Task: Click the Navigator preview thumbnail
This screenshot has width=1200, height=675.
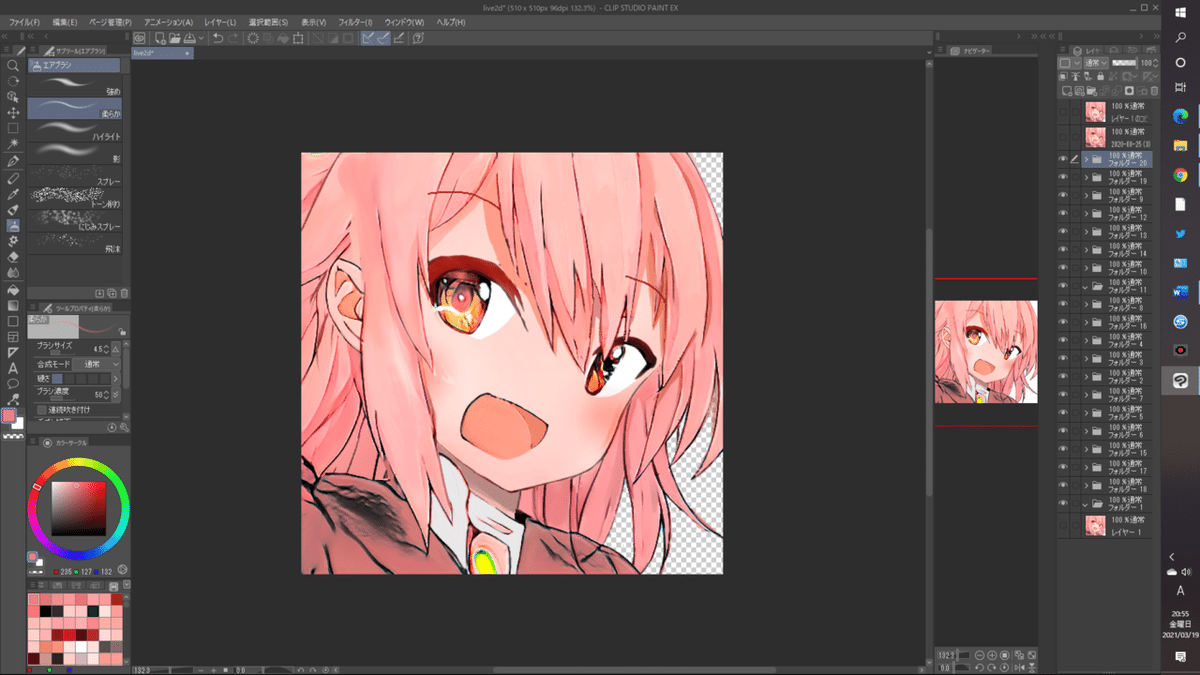Action: point(986,352)
